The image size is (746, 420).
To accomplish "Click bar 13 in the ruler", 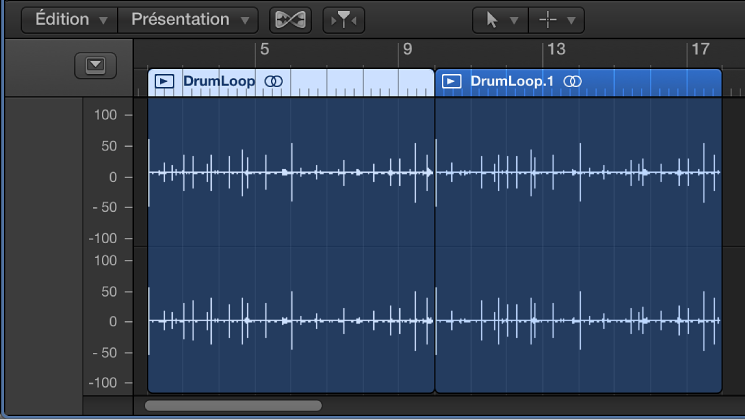I will [x=556, y=49].
